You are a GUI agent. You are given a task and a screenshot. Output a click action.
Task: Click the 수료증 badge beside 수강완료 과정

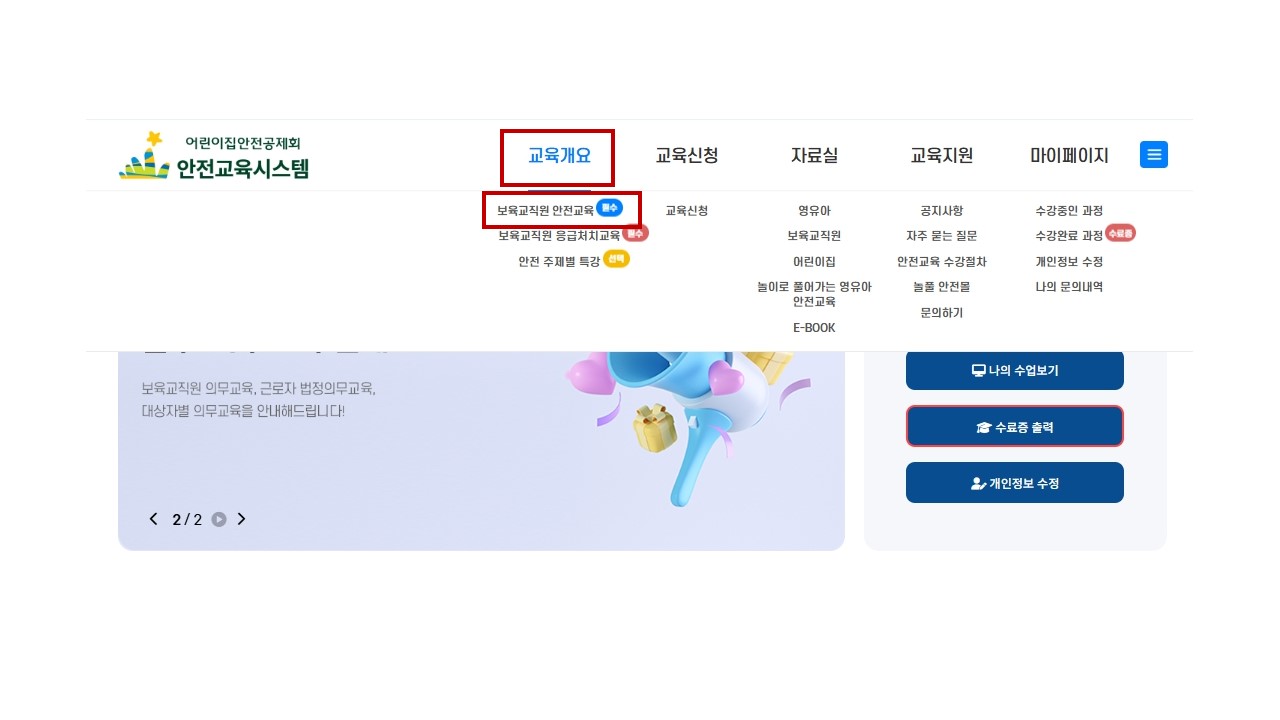pyautogui.click(x=1121, y=233)
